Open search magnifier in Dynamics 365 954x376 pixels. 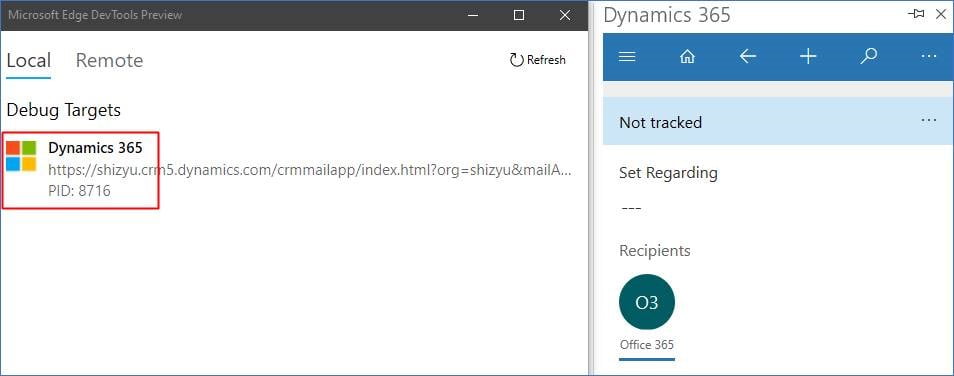coord(869,57)
